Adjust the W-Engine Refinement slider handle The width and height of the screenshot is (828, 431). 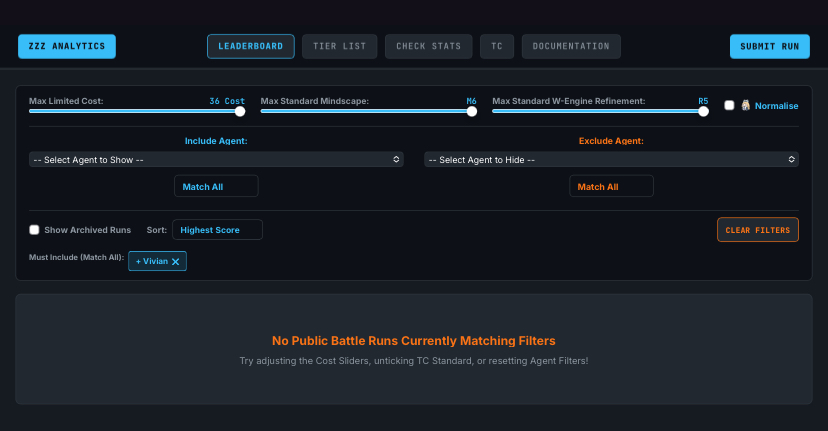point(703,111)
